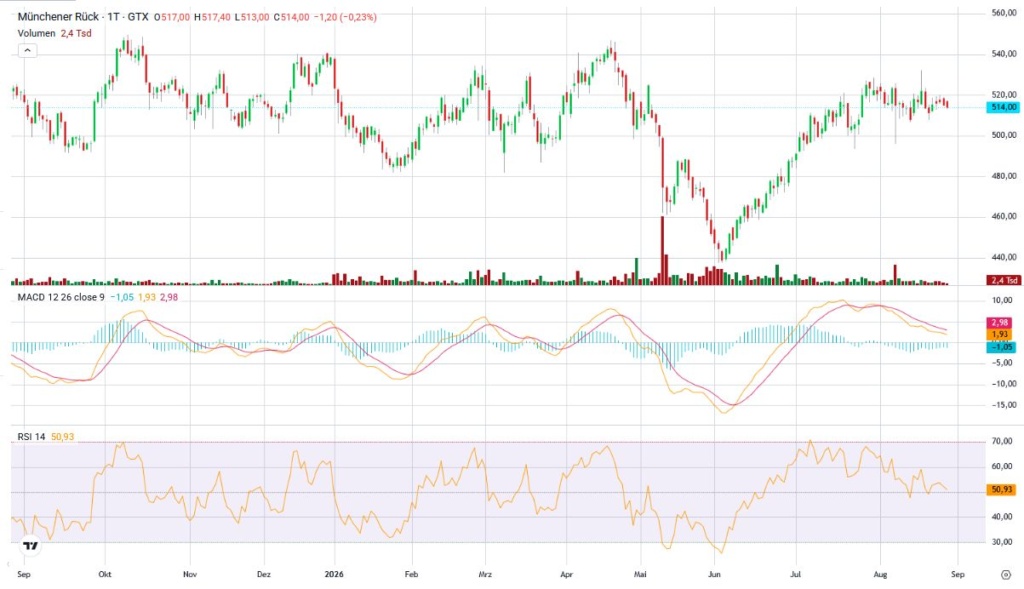Click the high value H517,40 in the header
This screenshot has width=1024, height=589.
click(212, 17)
